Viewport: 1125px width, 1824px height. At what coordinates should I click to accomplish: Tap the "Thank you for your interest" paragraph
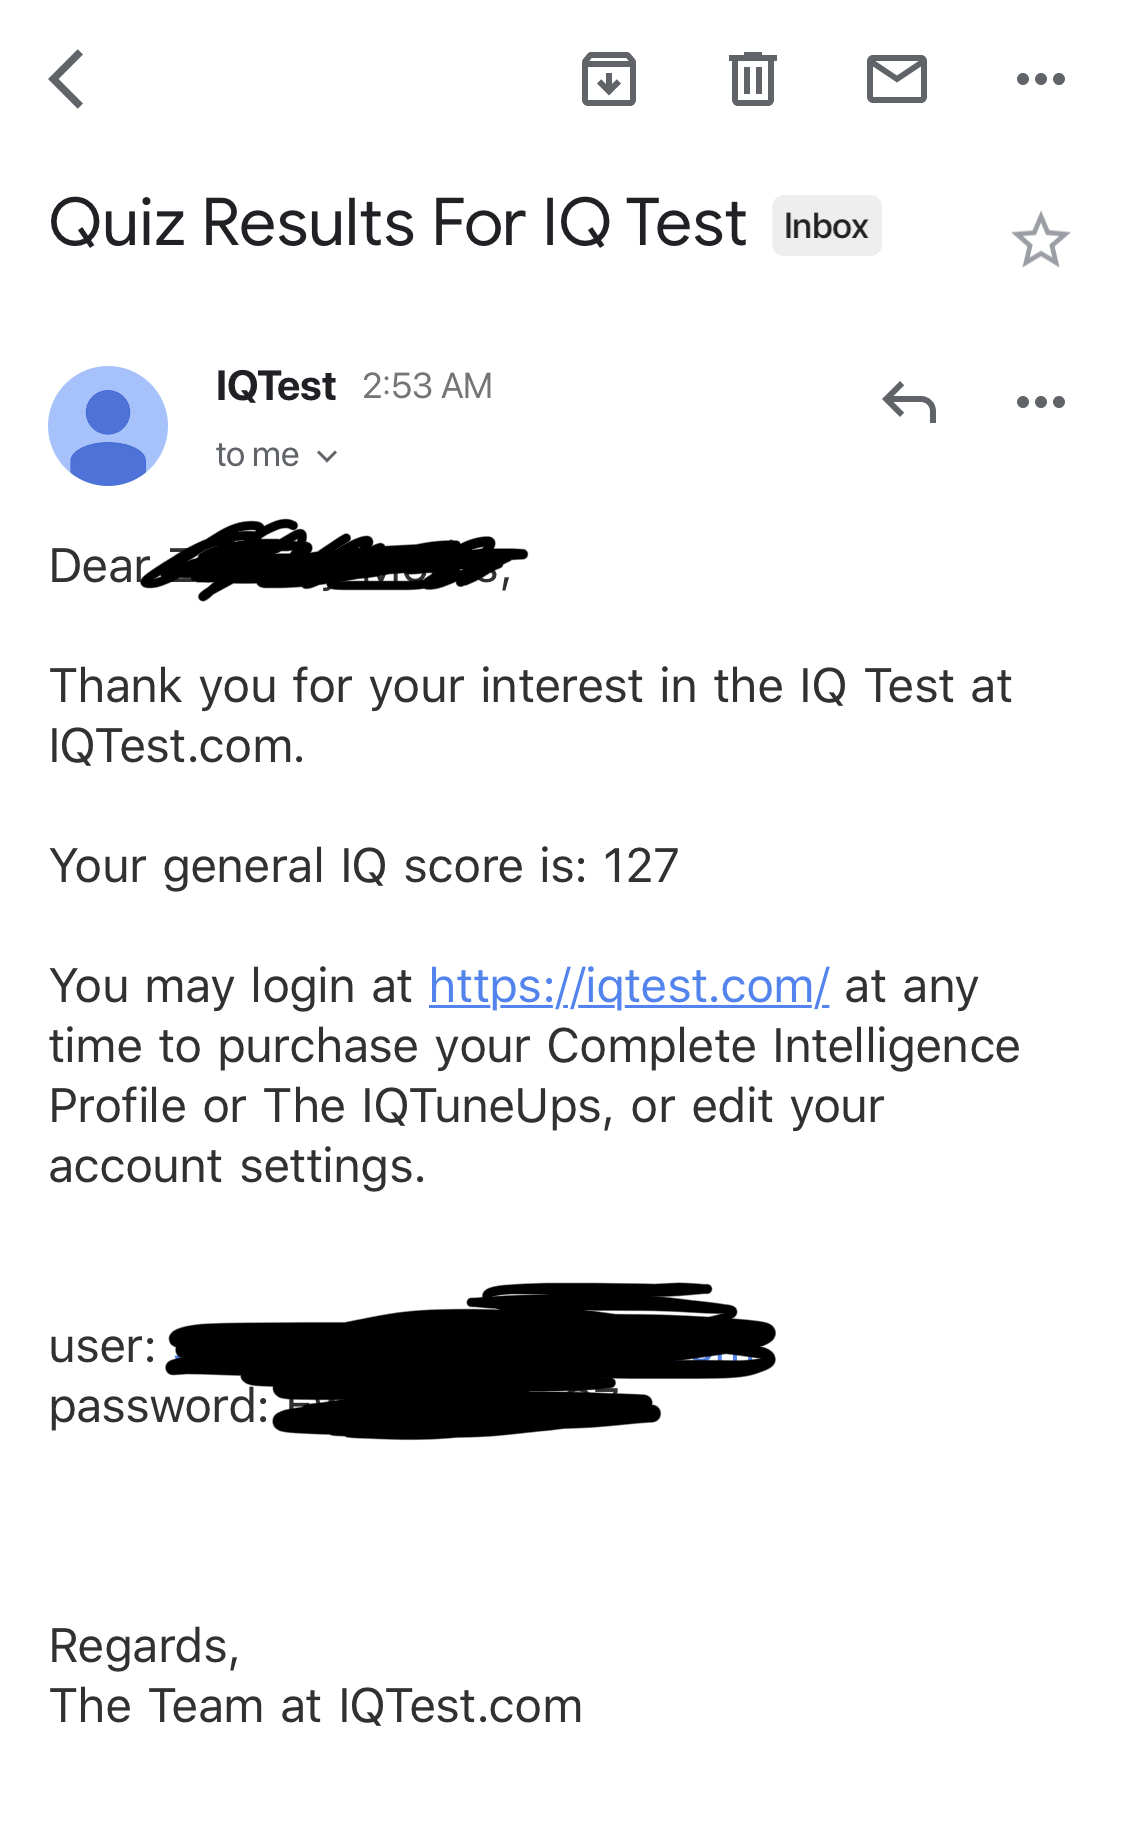coord(530,715)
